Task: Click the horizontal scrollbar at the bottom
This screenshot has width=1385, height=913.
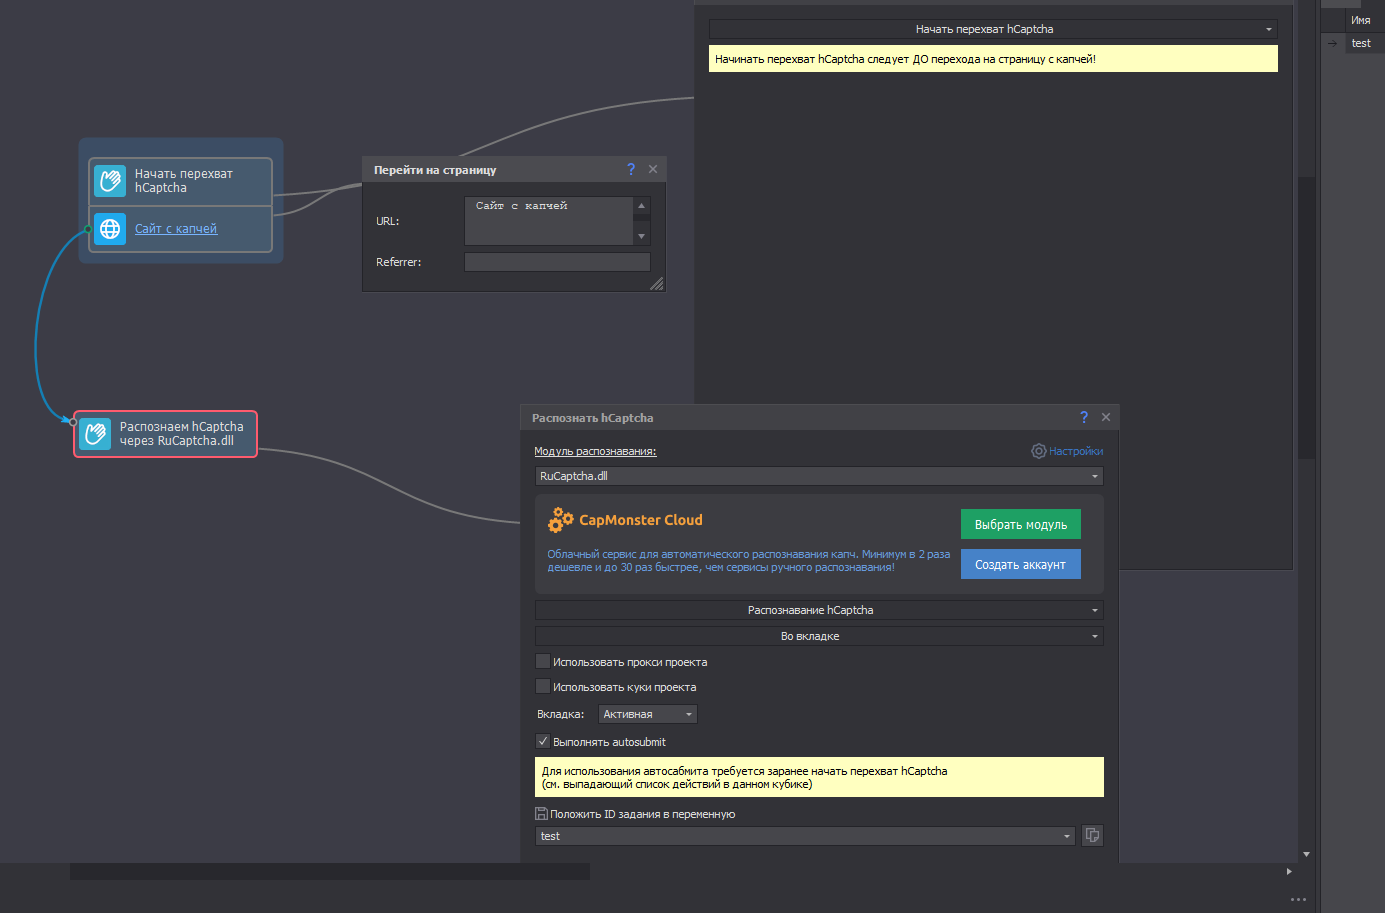Action: pos(330,872)
